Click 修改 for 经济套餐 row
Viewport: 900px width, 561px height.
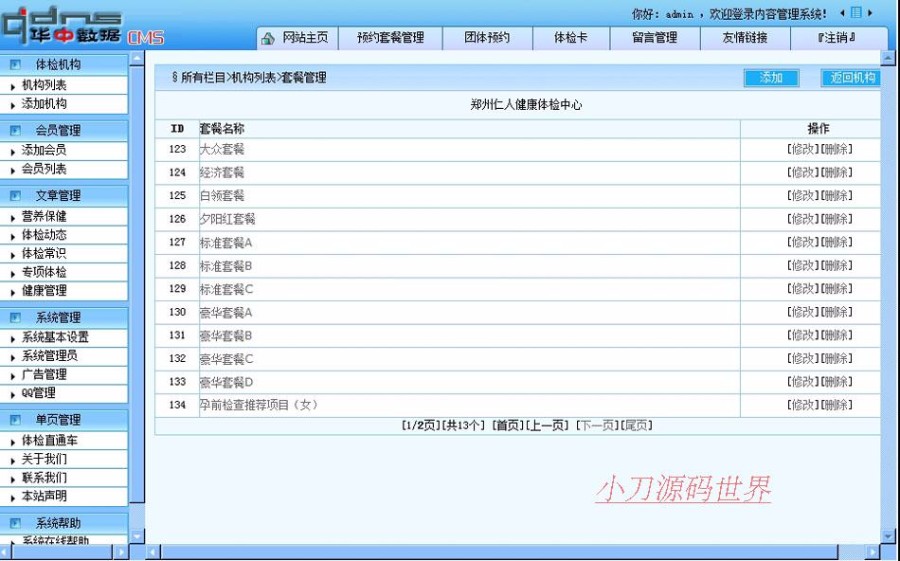[x=803, y=172]
